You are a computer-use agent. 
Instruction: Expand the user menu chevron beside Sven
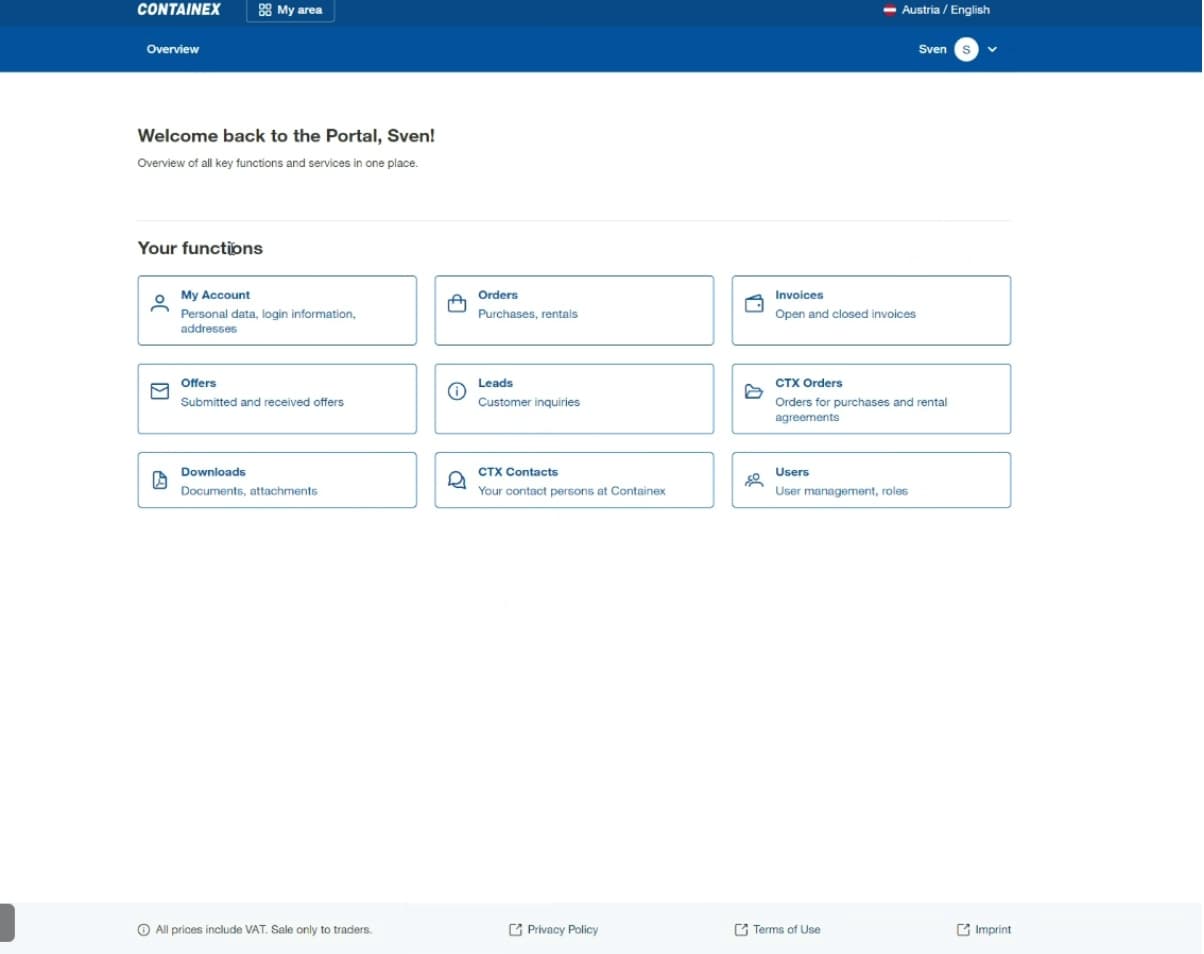coord(992,49)
